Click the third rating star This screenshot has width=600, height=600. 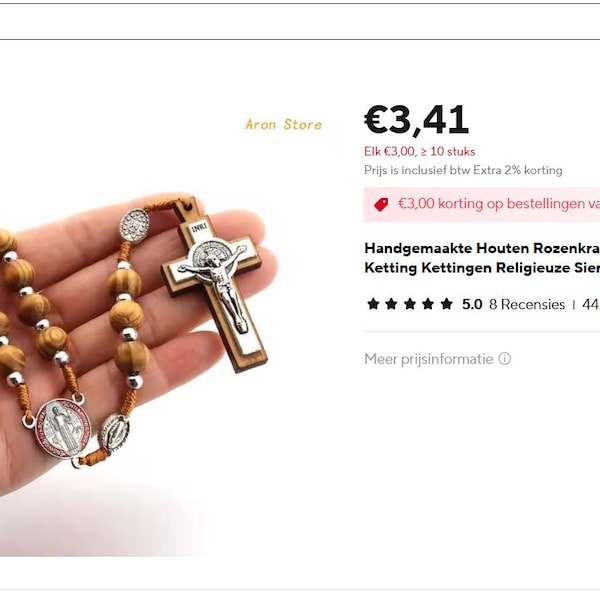(x=410, y=304)
